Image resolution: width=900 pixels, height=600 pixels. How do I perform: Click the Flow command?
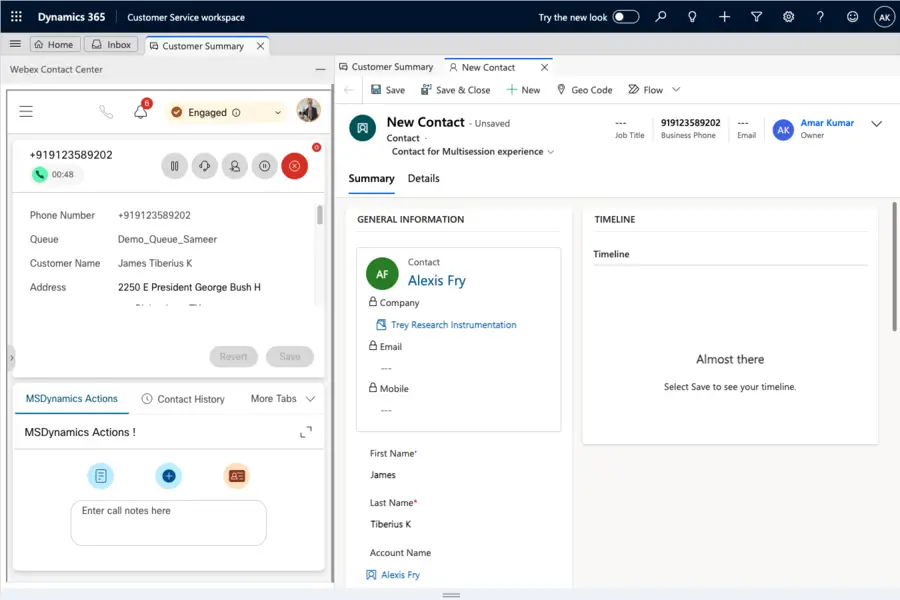[x=646, y=90]
